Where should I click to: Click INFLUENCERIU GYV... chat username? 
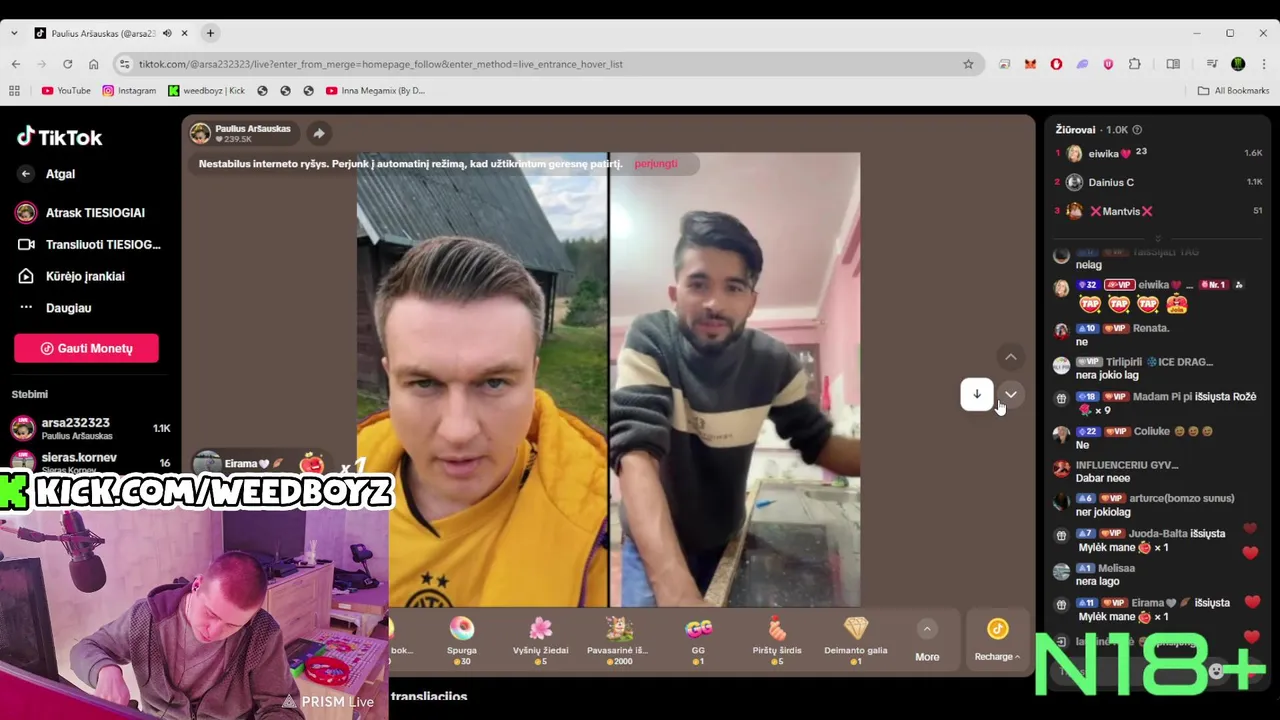[1127, 465]
